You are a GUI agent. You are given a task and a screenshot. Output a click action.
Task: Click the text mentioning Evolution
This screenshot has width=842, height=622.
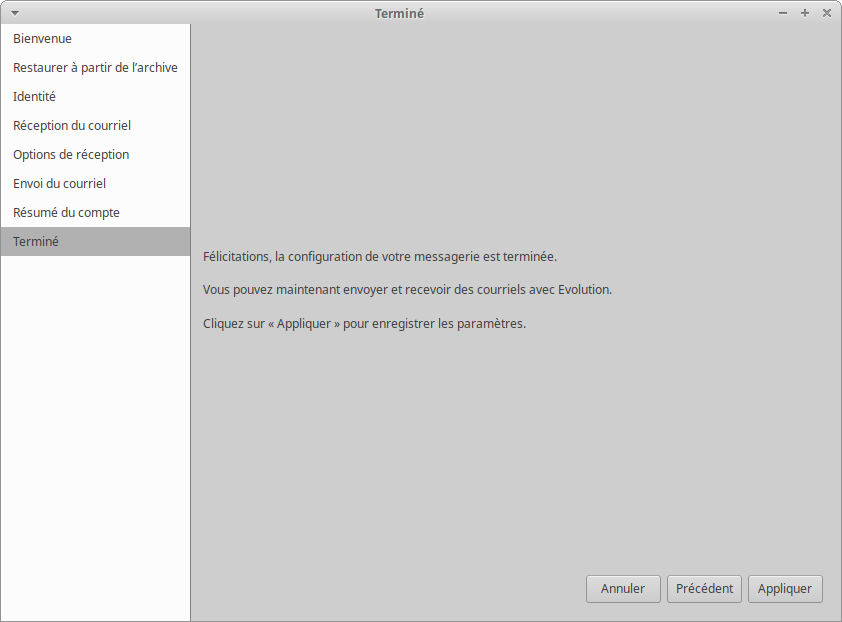pos(407,290)
